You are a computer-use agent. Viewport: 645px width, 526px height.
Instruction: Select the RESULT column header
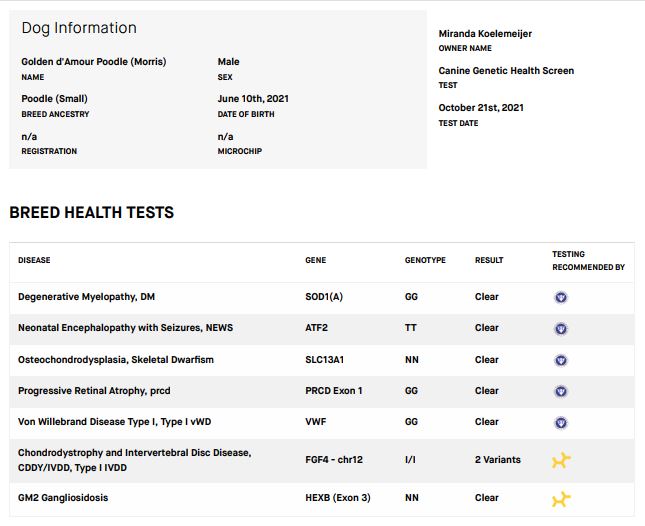coord(488,261)
